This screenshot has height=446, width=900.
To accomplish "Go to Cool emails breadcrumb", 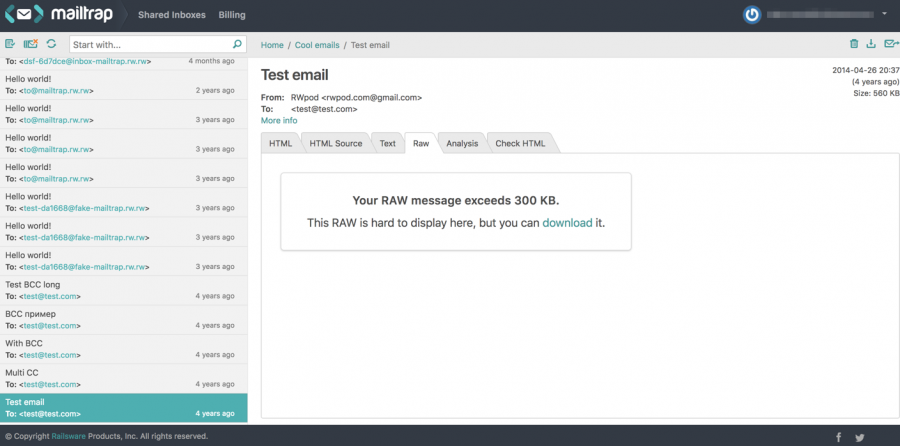I will (317, 45).
